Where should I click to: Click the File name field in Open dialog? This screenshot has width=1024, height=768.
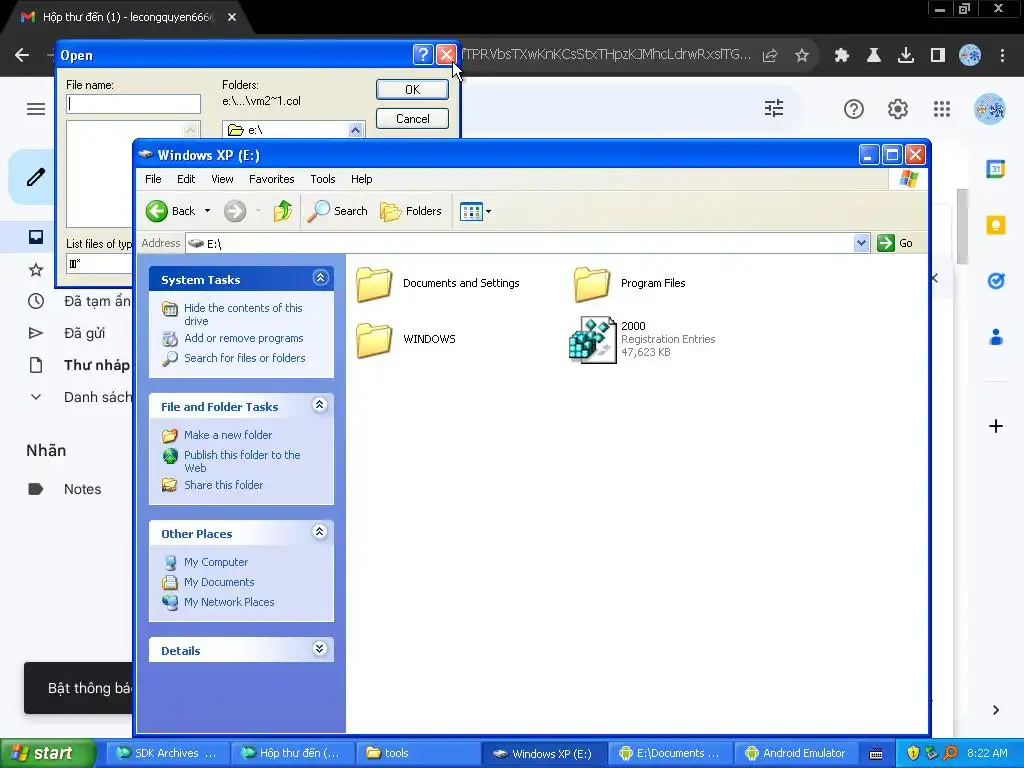click(x=133, y=104)
